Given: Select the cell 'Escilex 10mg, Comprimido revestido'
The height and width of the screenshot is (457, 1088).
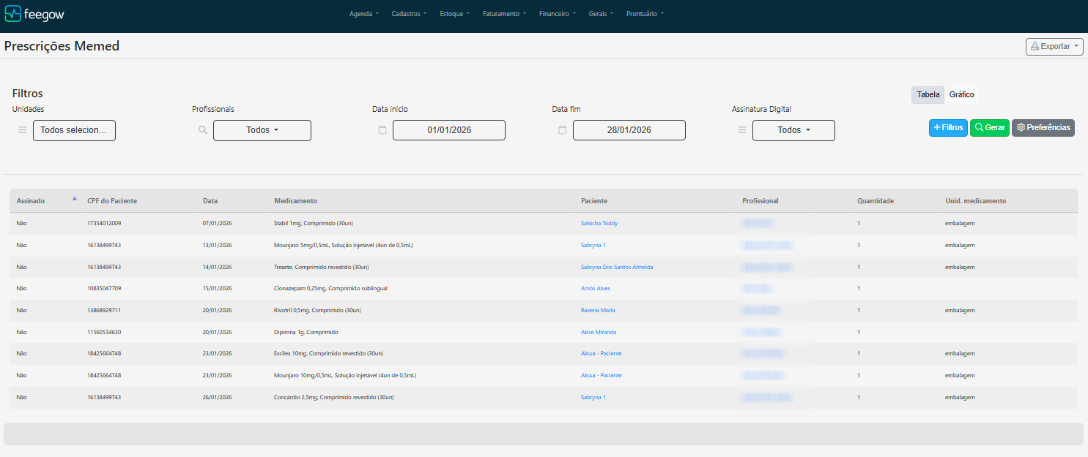Looking at the screenshot, I should click(328, 354).
